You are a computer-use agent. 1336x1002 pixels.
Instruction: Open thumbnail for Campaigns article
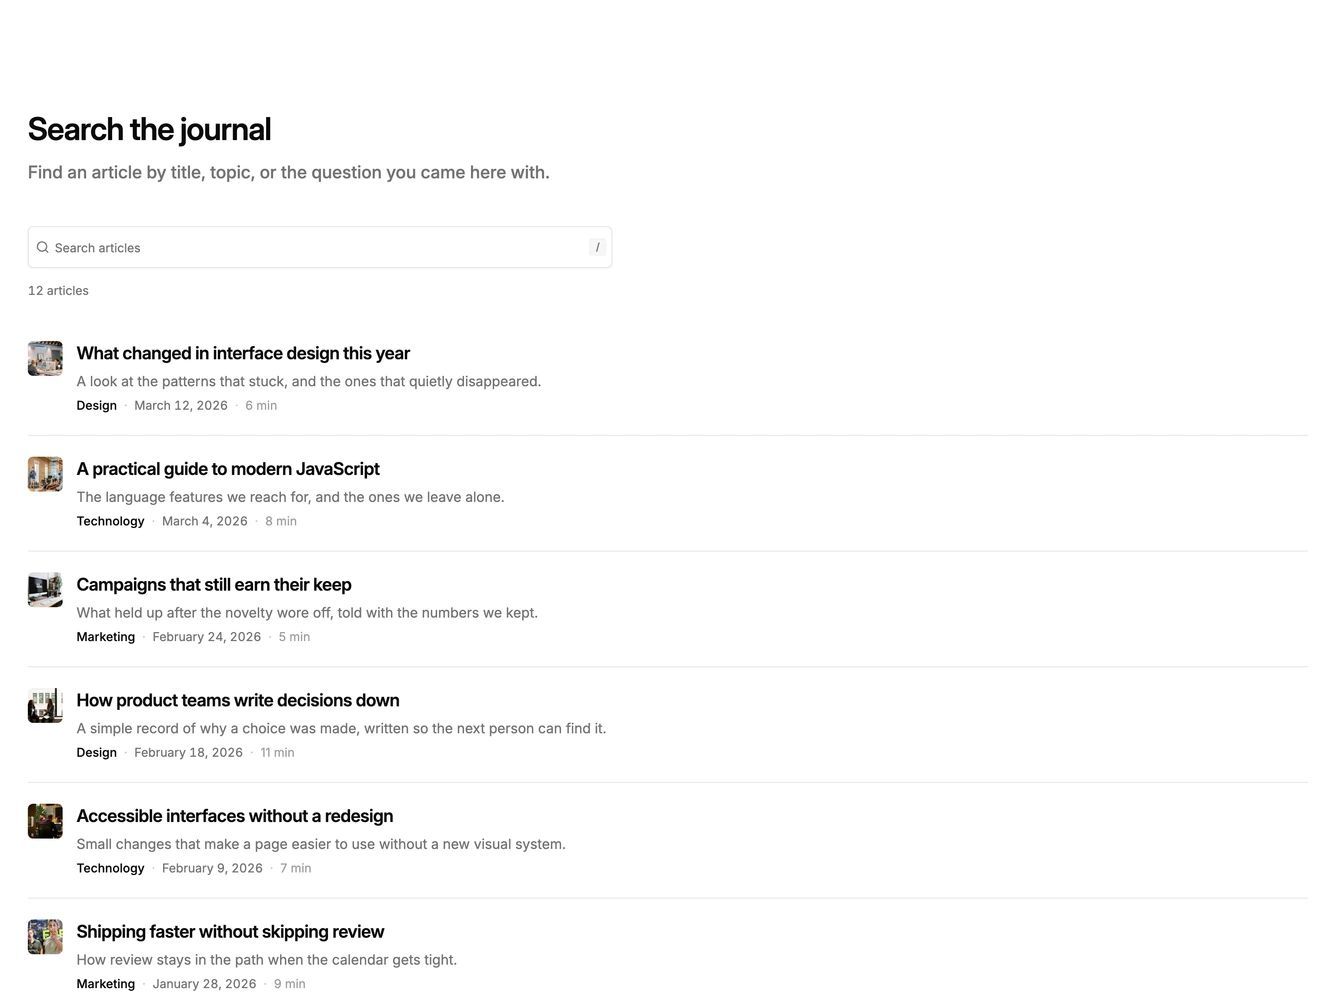[45, 590]
